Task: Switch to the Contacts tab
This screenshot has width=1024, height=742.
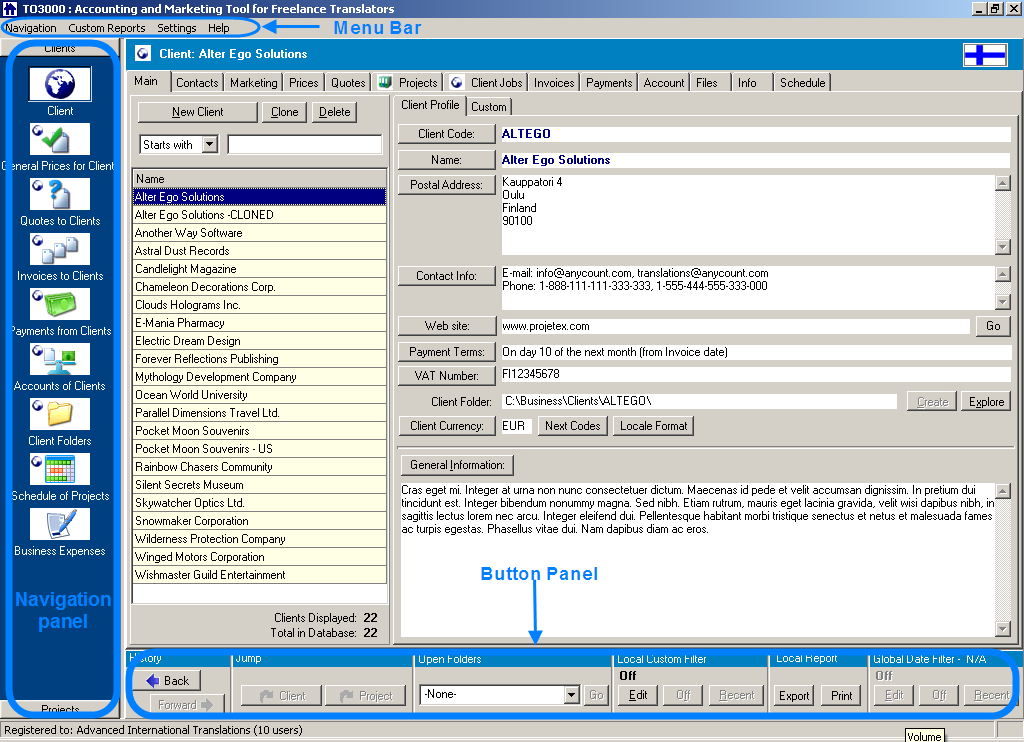Action: (x=196, y=82)
